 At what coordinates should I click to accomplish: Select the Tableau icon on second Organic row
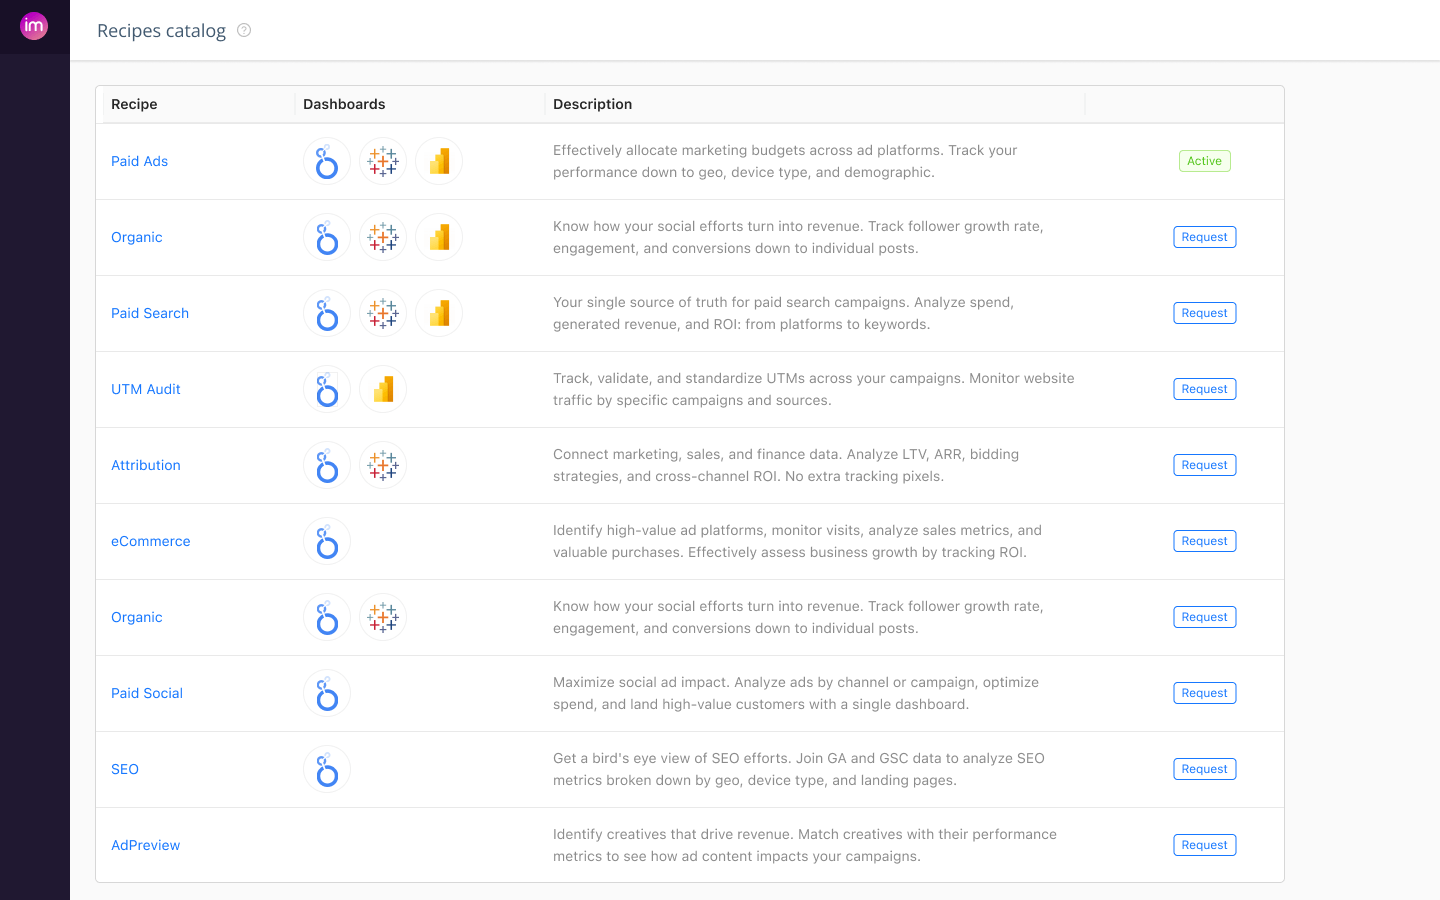coord(383,617)
